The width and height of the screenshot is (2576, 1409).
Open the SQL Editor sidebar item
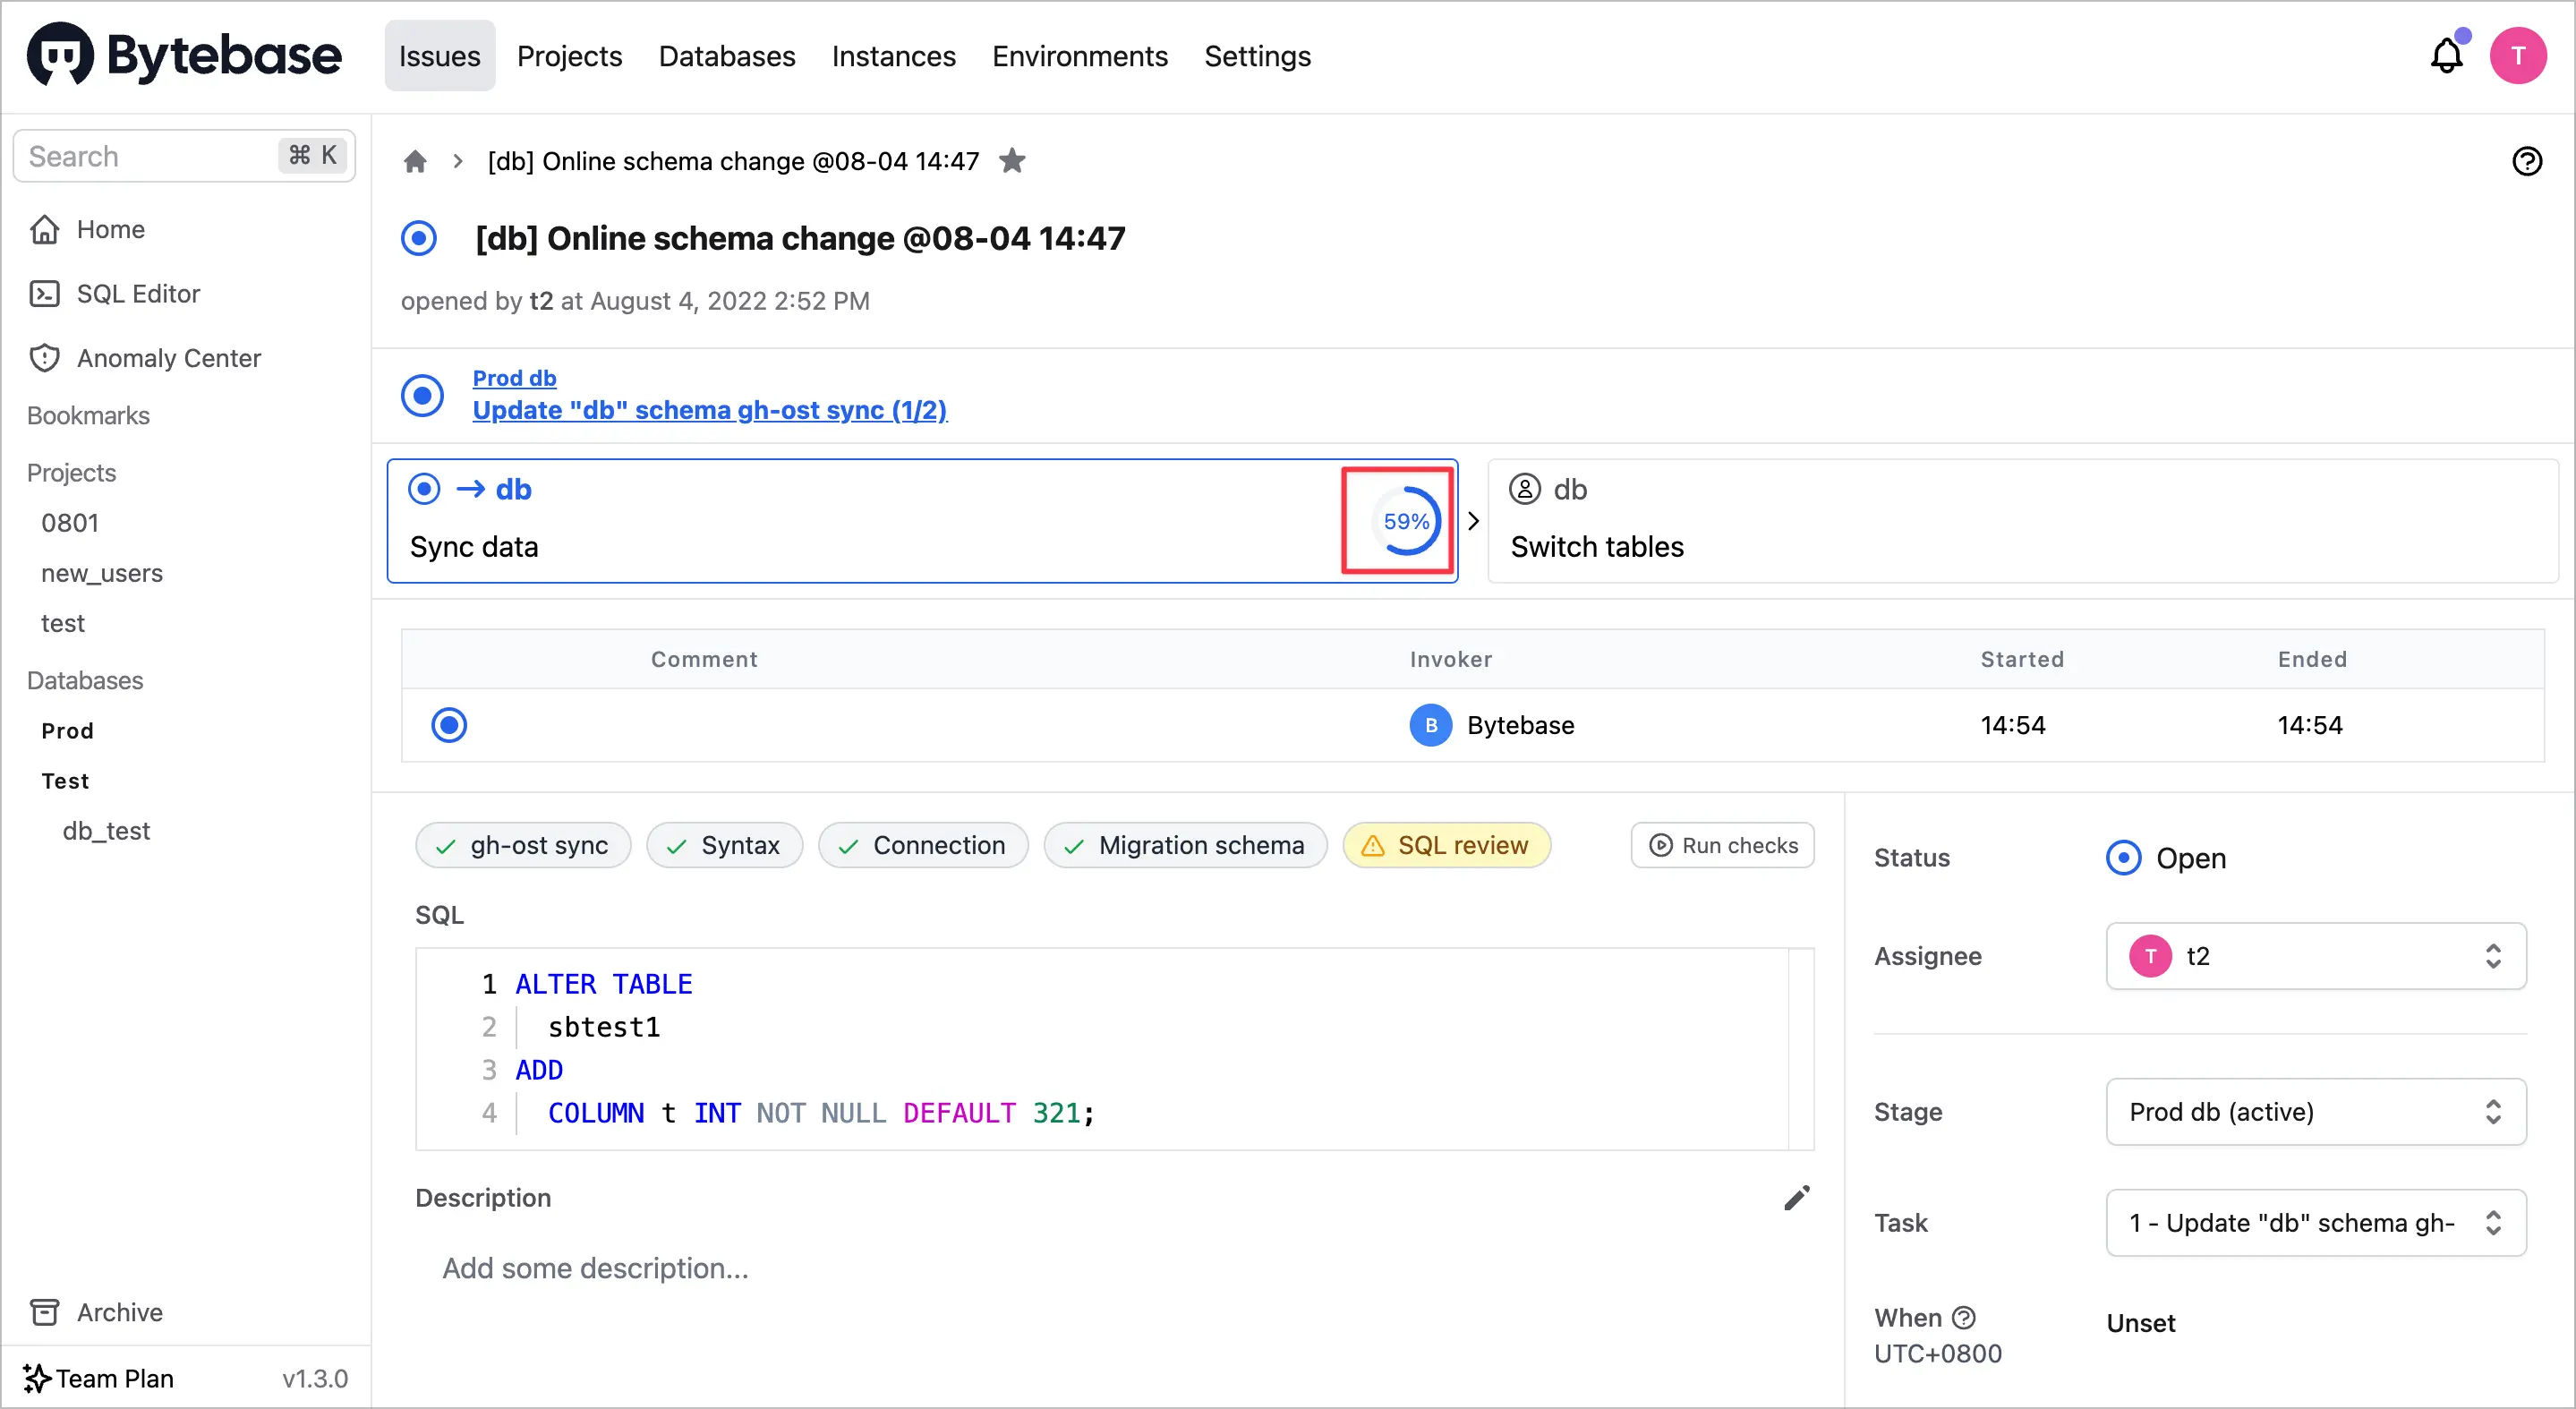138,293
